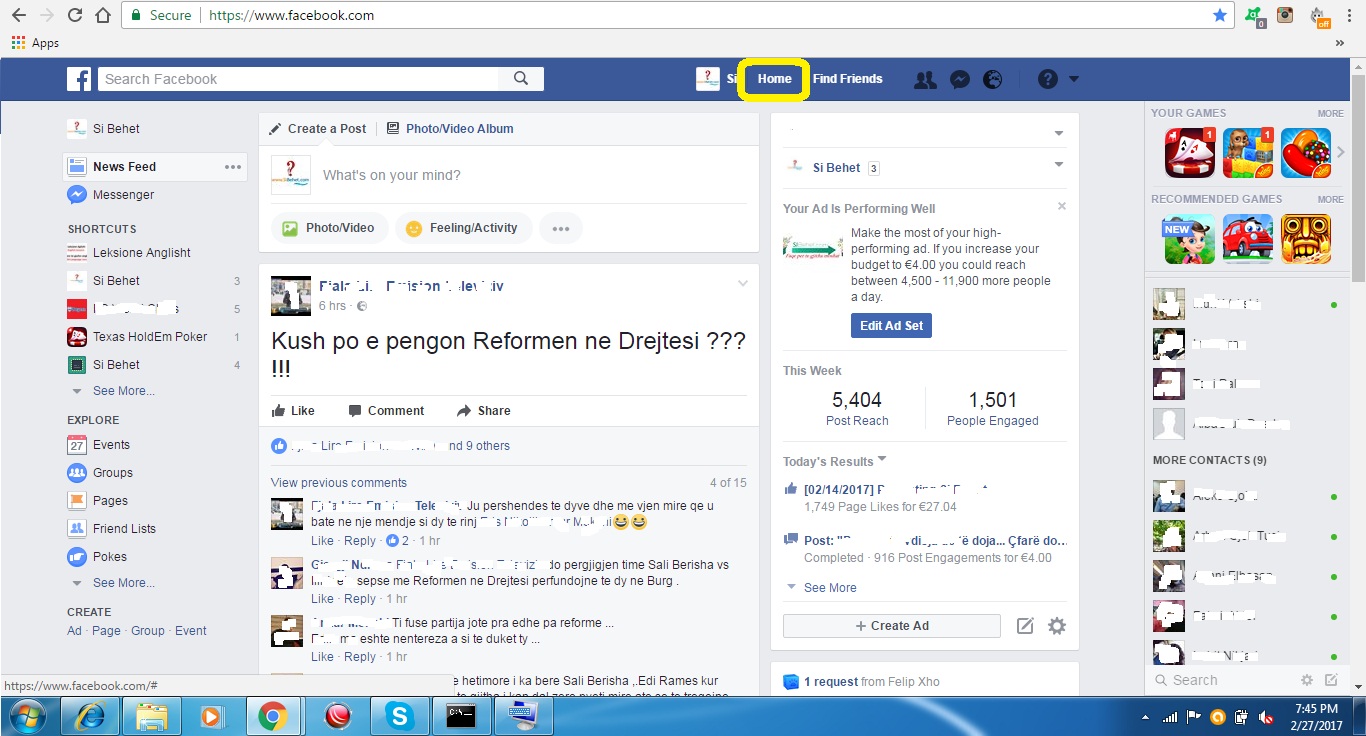1366x736 pixels.
Task: Click 1 request notification link
Action: pos(831,682)
